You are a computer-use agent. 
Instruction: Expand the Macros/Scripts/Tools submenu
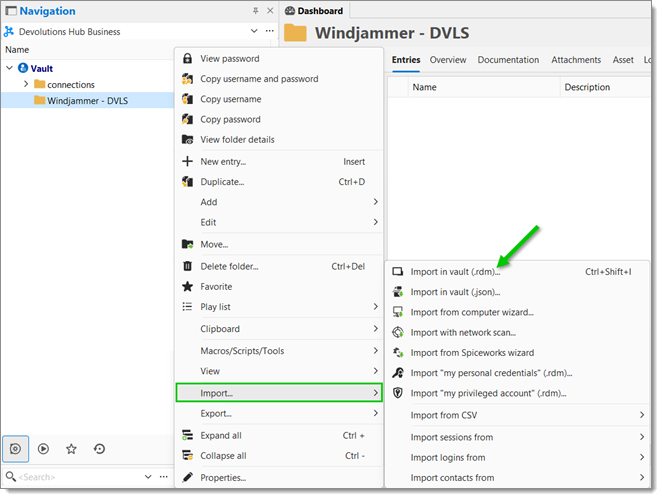279,351
